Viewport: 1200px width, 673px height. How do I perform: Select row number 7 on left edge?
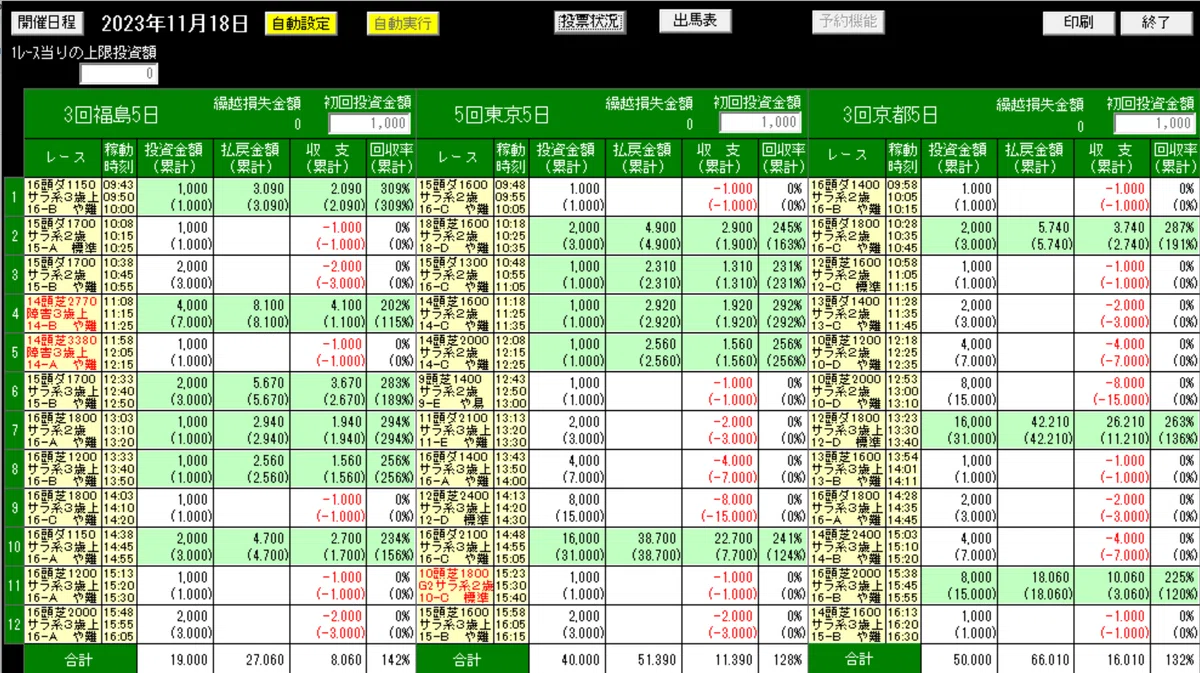click(13, 429)
